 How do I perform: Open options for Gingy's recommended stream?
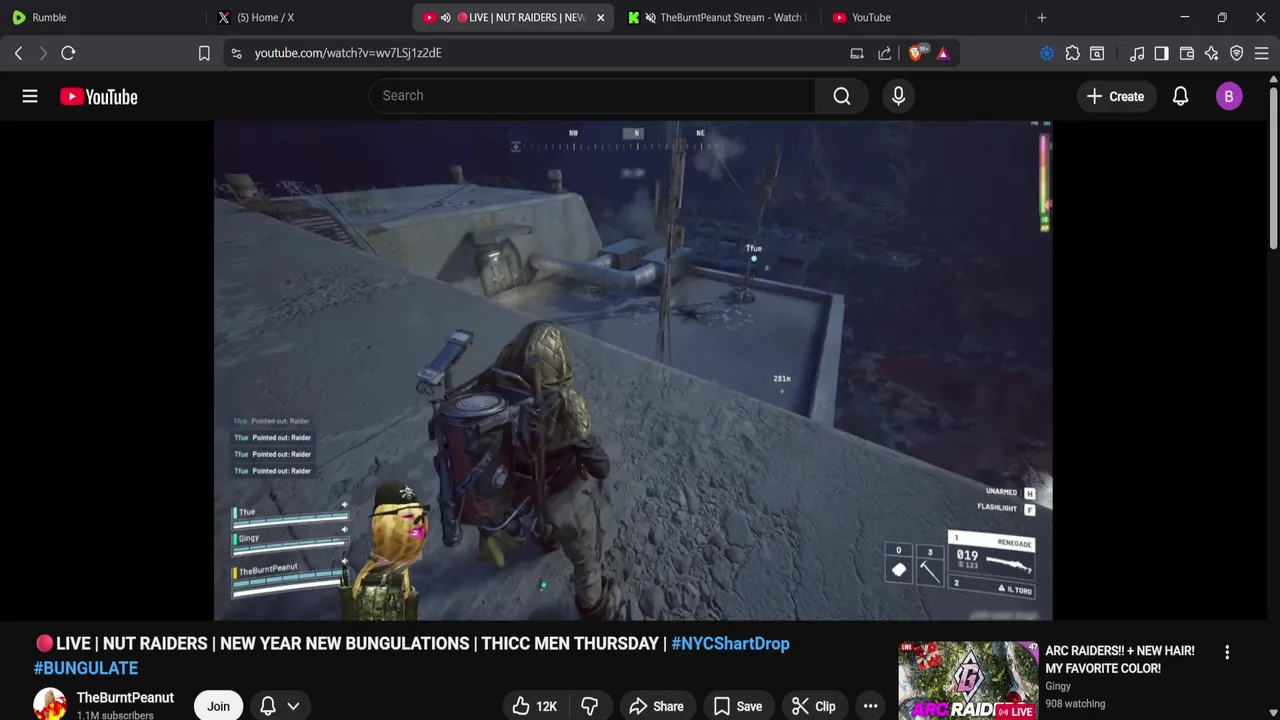[x=1227, y=652]
